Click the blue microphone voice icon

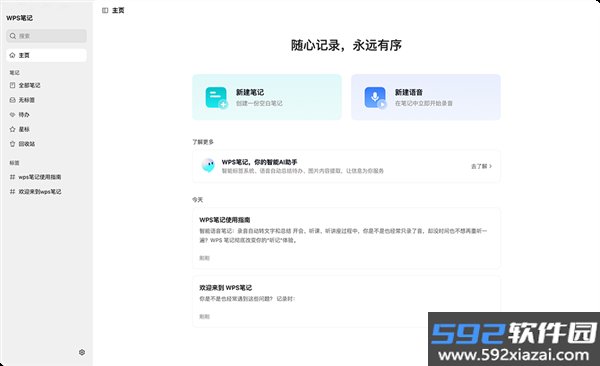[x=375, y=98]
